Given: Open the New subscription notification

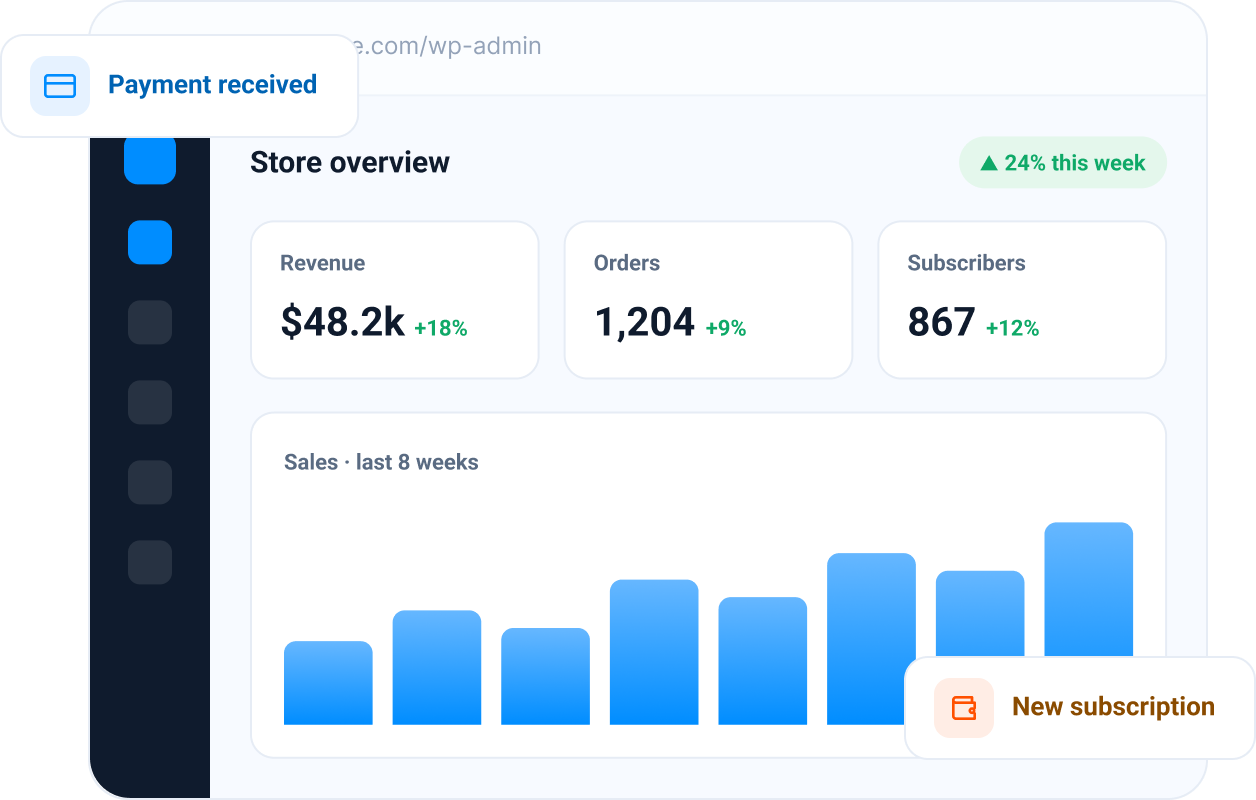Looking at the screenshot, I should click(x=1080, y=708).
